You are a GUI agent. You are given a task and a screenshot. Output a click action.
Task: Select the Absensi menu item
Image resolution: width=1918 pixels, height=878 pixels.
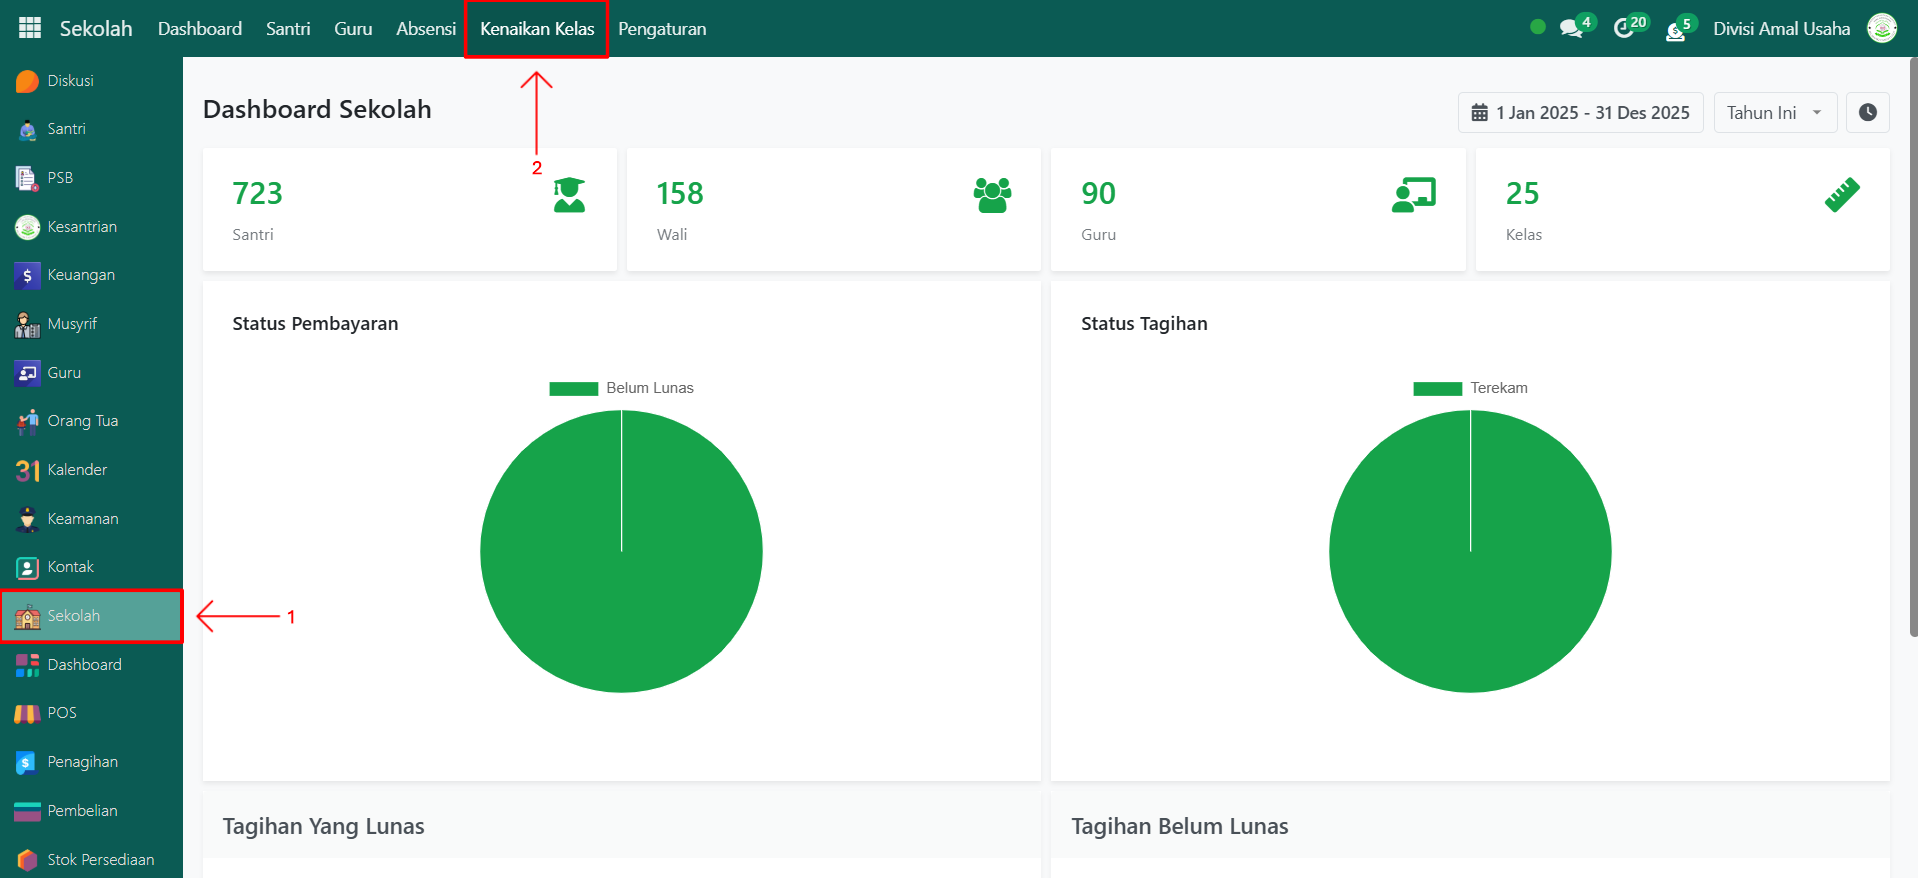click(x=426, y=29)
